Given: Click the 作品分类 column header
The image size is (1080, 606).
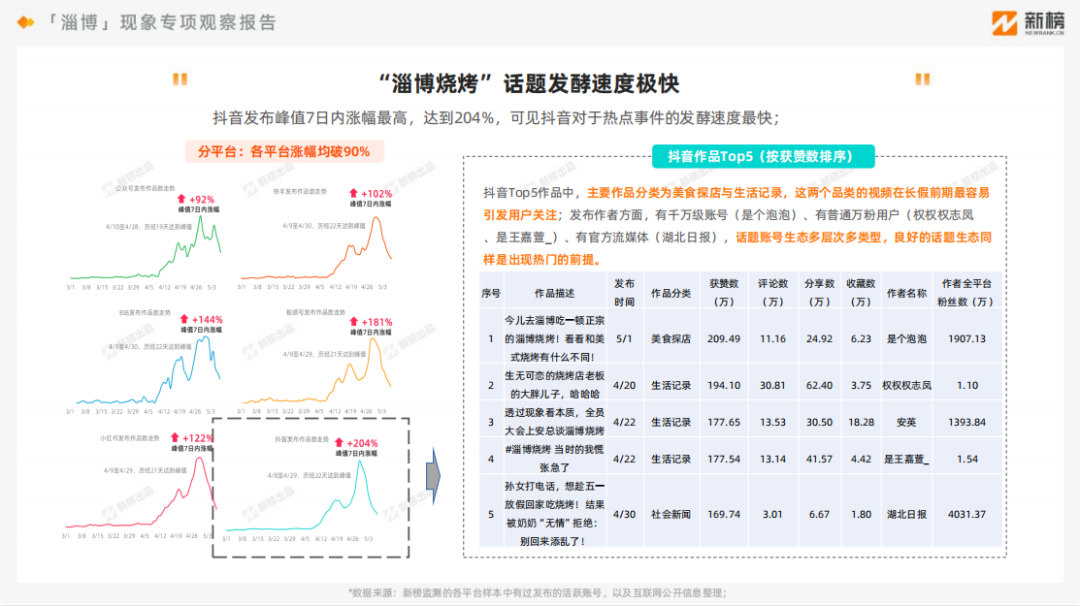Looking at the screenshot, I should point(671,293).
